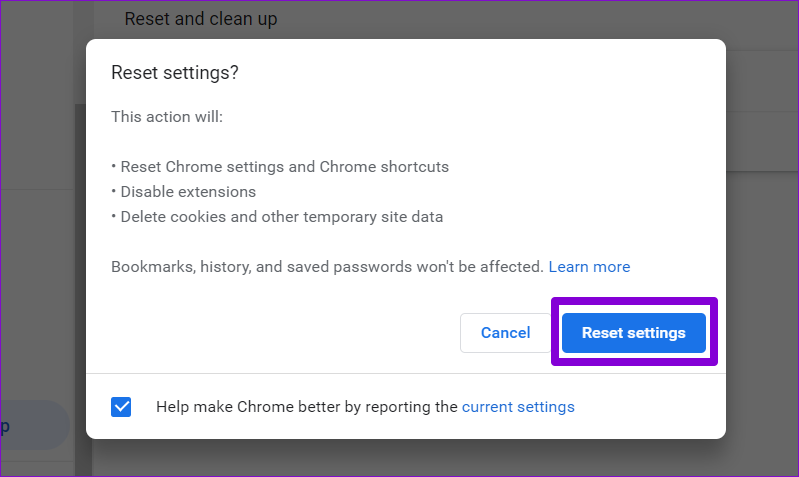Cancel the reset settings dialog
The height and width of the screenshot is (477, 799).
click(505, 333)
